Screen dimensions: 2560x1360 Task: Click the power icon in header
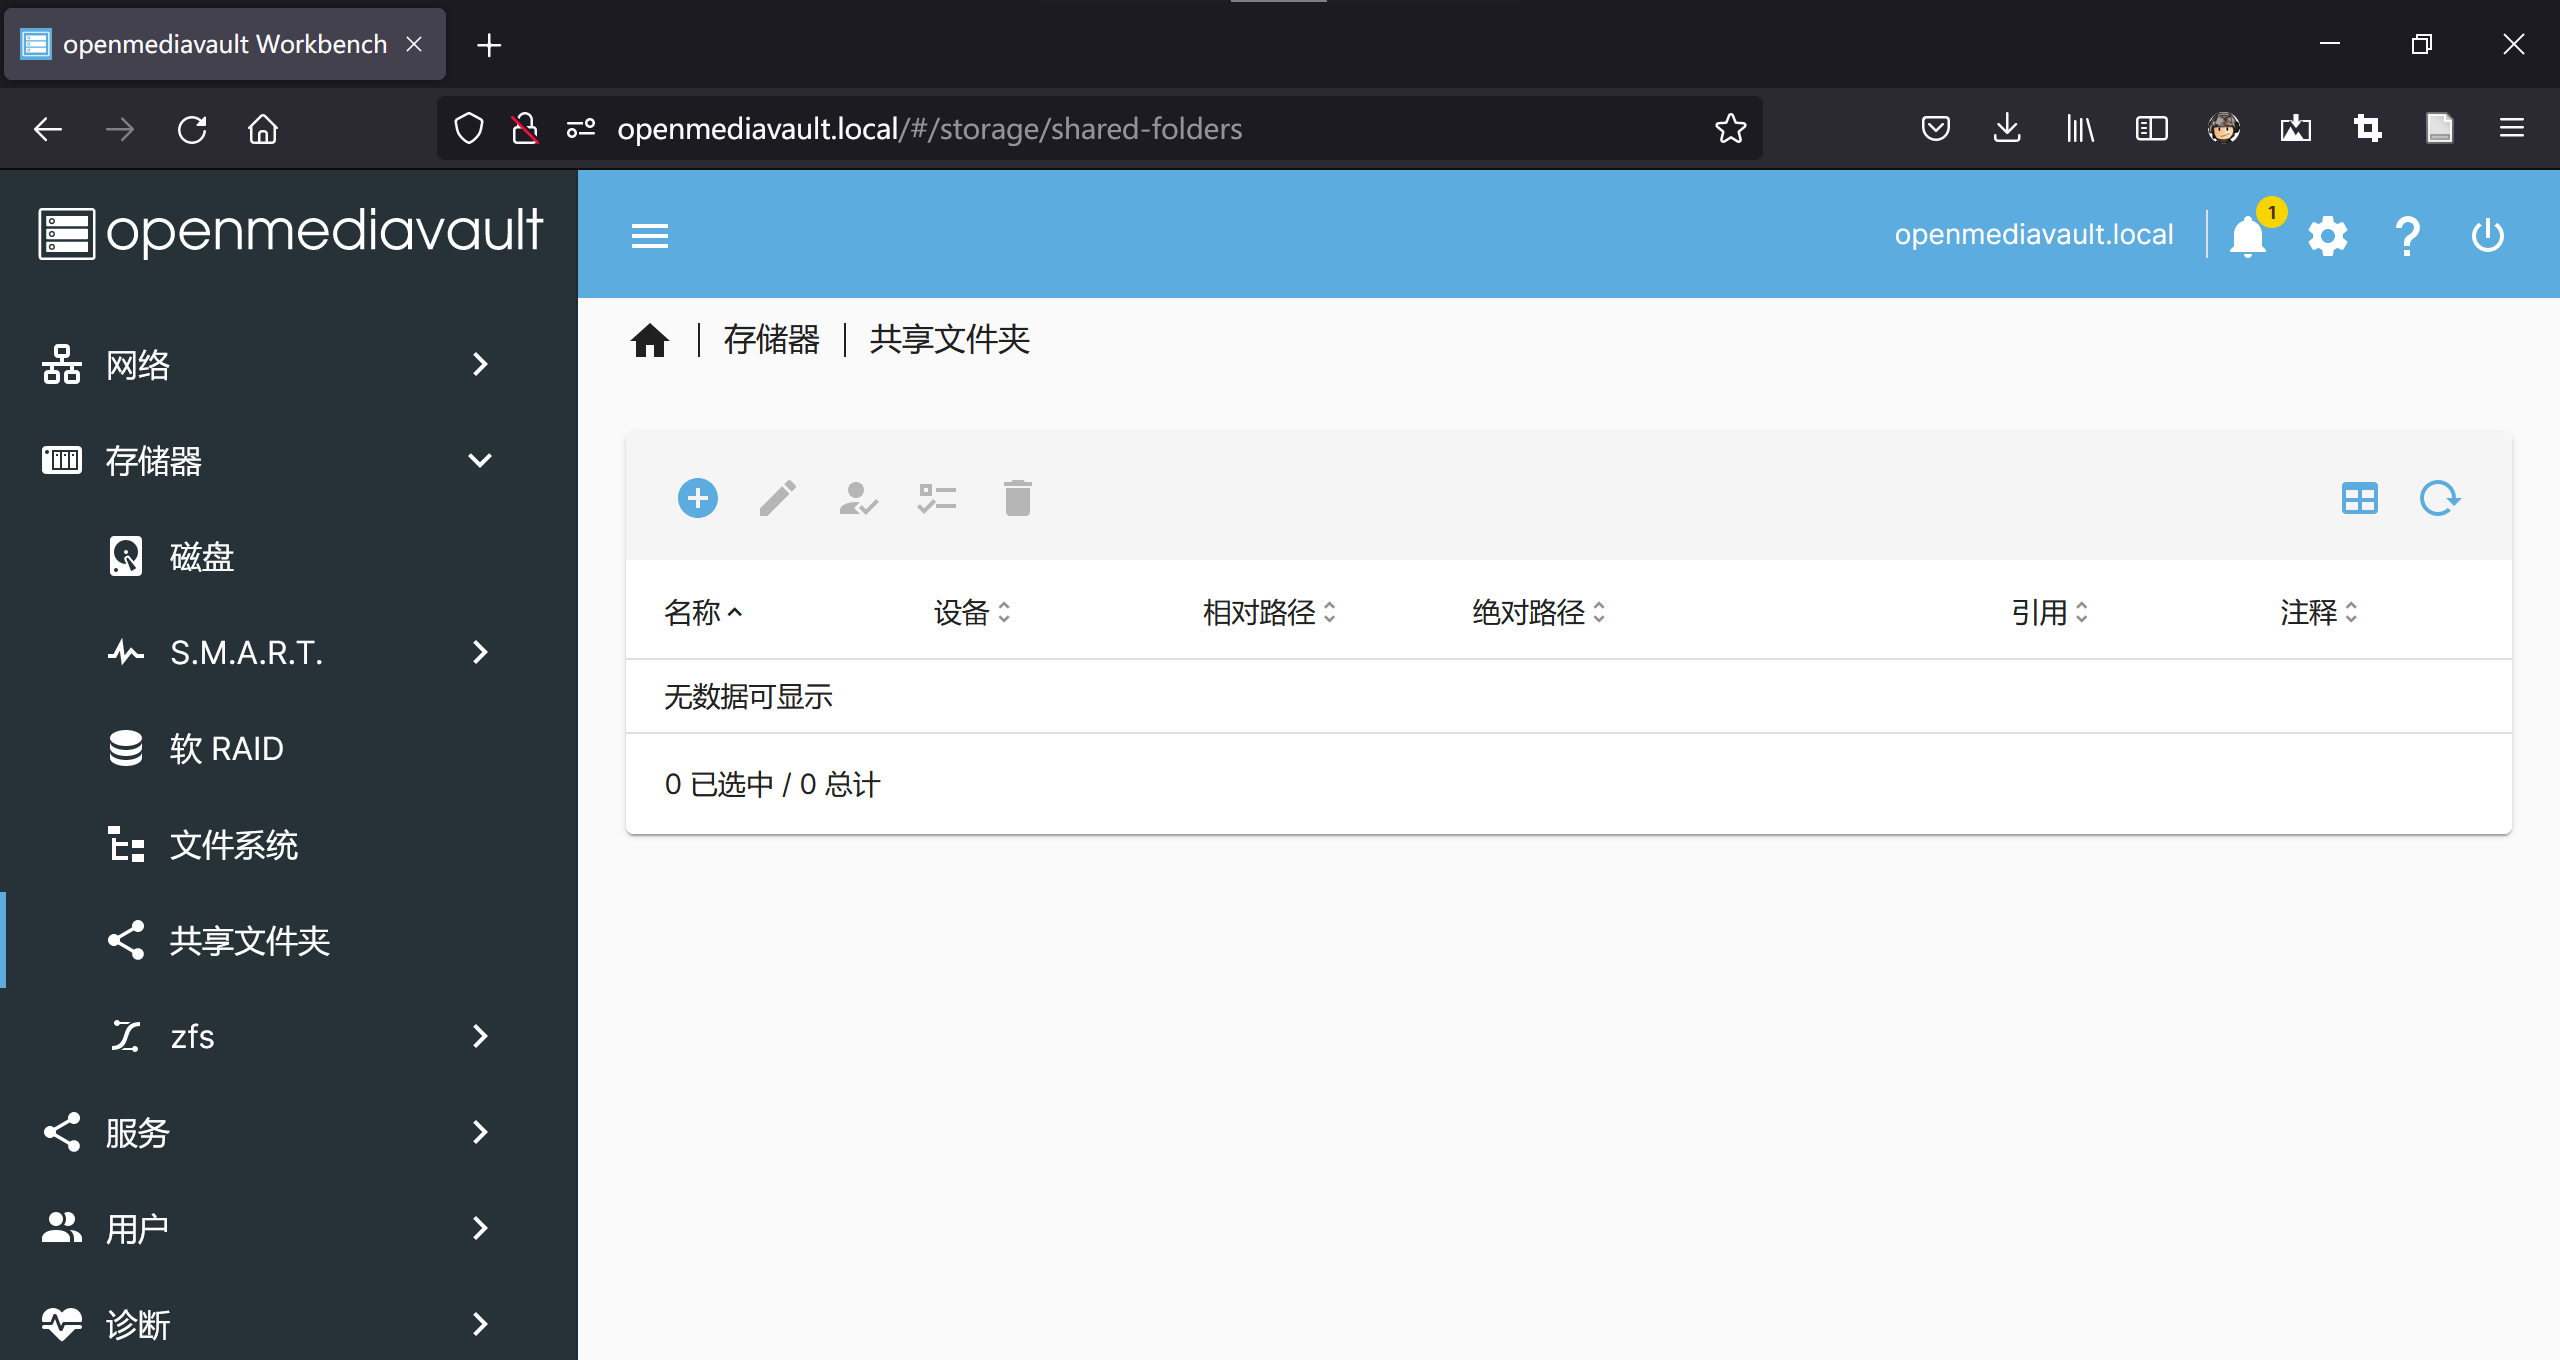[x=2487, y=236]
